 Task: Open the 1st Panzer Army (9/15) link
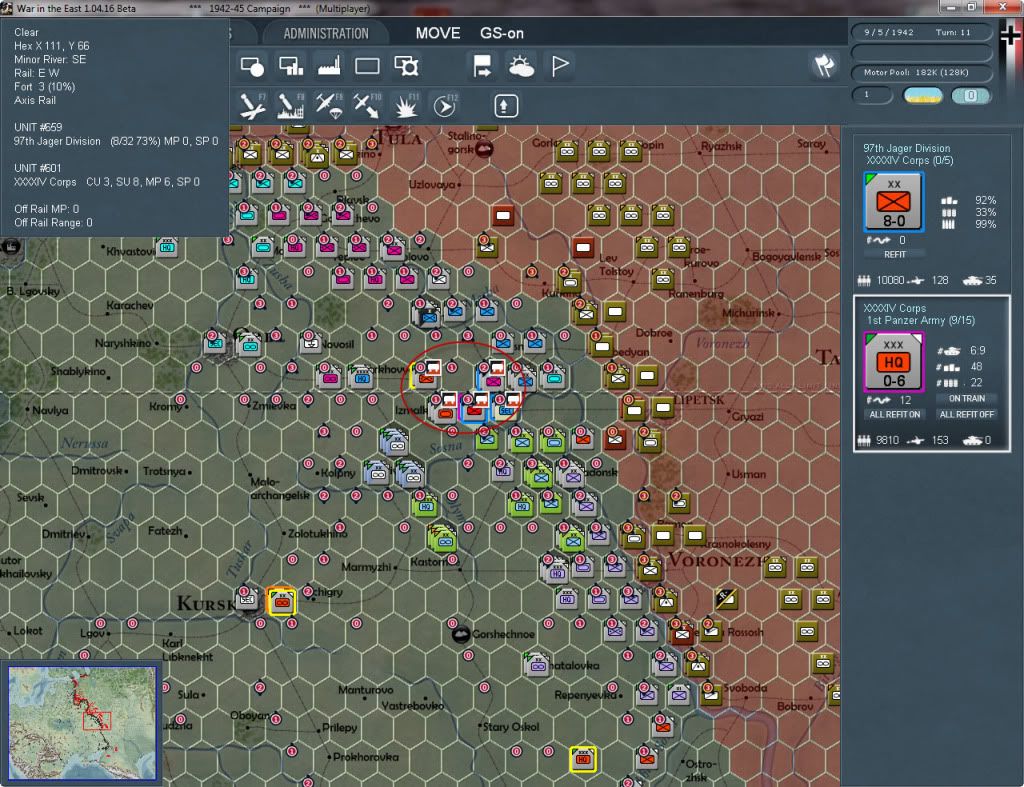(x=921, y=321)
